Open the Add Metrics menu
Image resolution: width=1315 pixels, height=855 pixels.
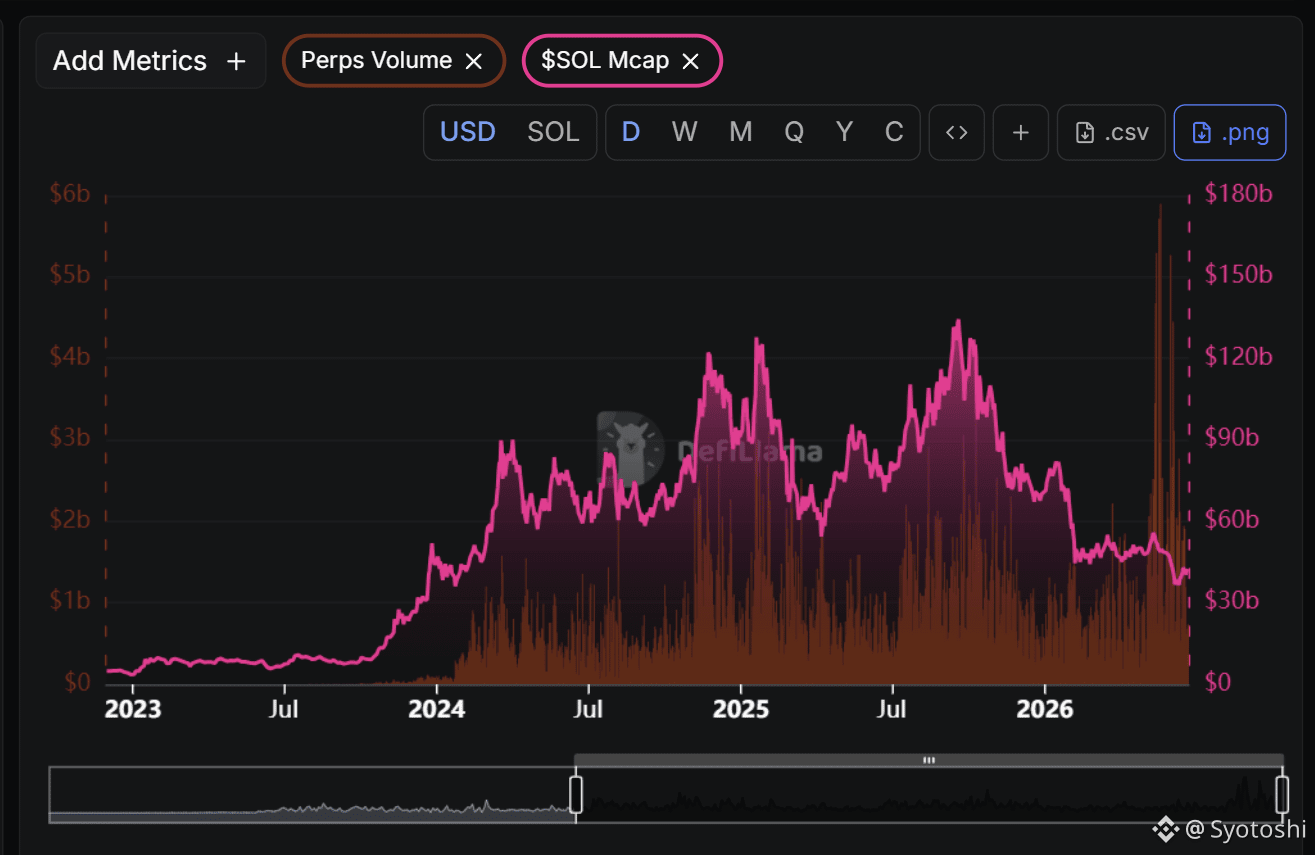click(150, 61)
